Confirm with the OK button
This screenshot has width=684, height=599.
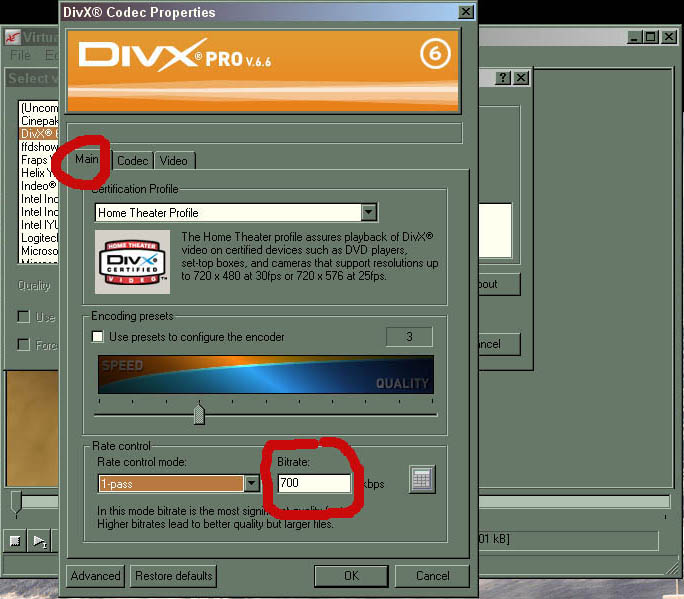pos(351,576)
